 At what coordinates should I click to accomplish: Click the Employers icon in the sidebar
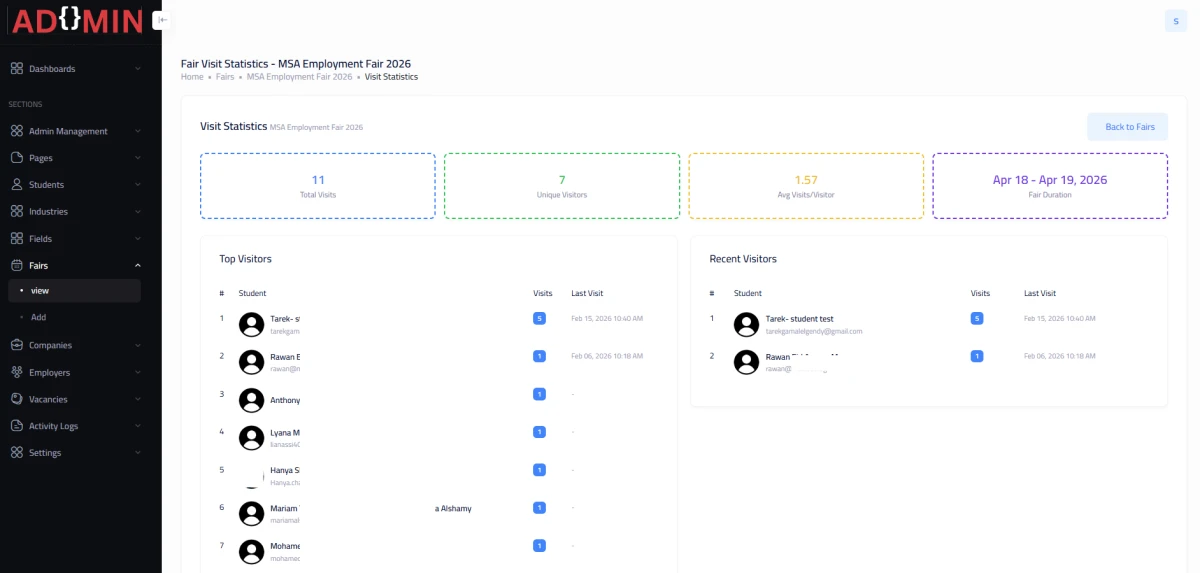click(x=16, y=372)
